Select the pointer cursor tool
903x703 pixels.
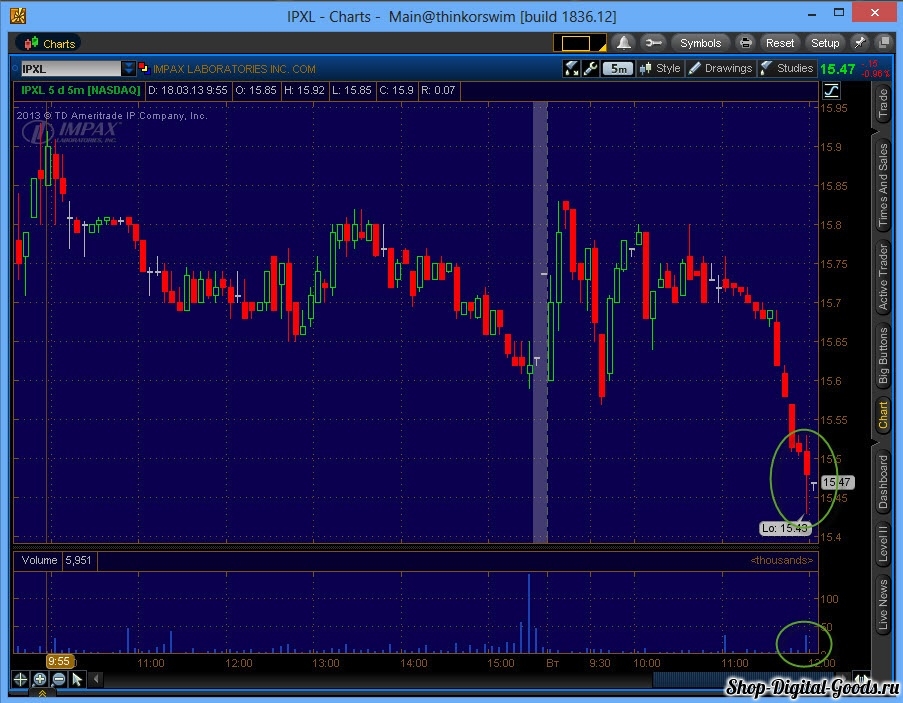[x=77, y=679]
